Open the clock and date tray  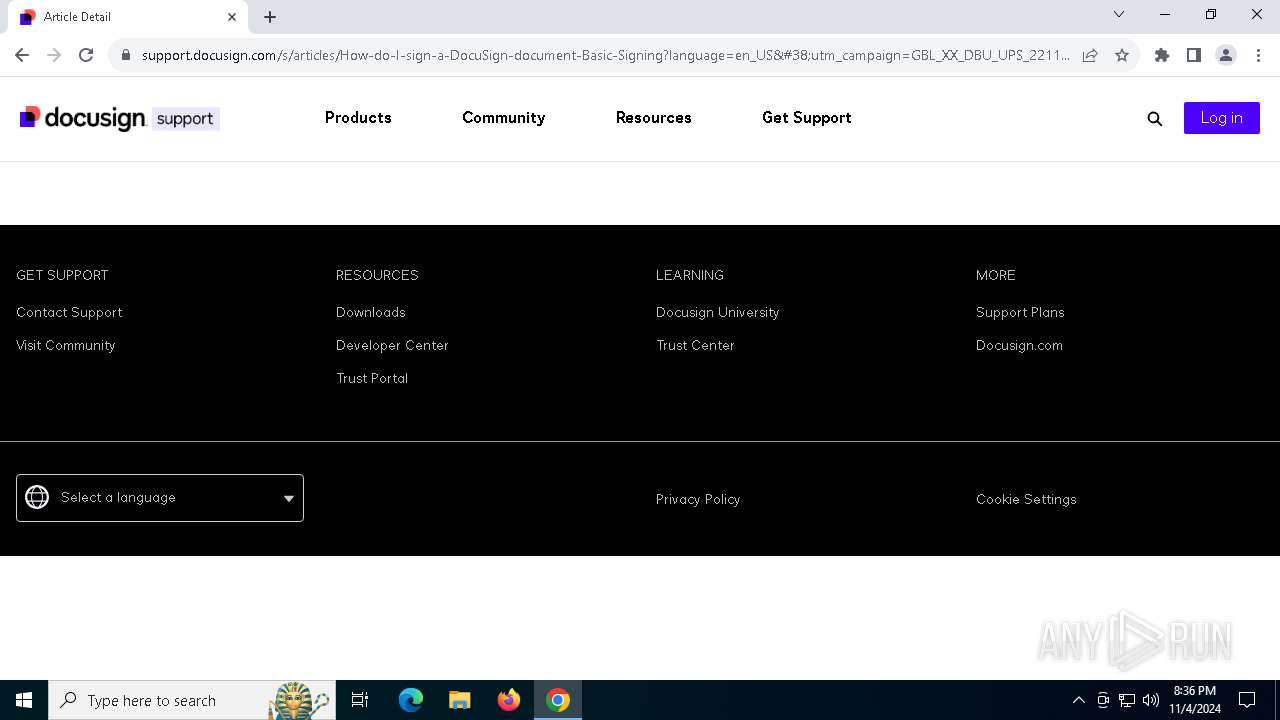click(x=1195, y=700)
